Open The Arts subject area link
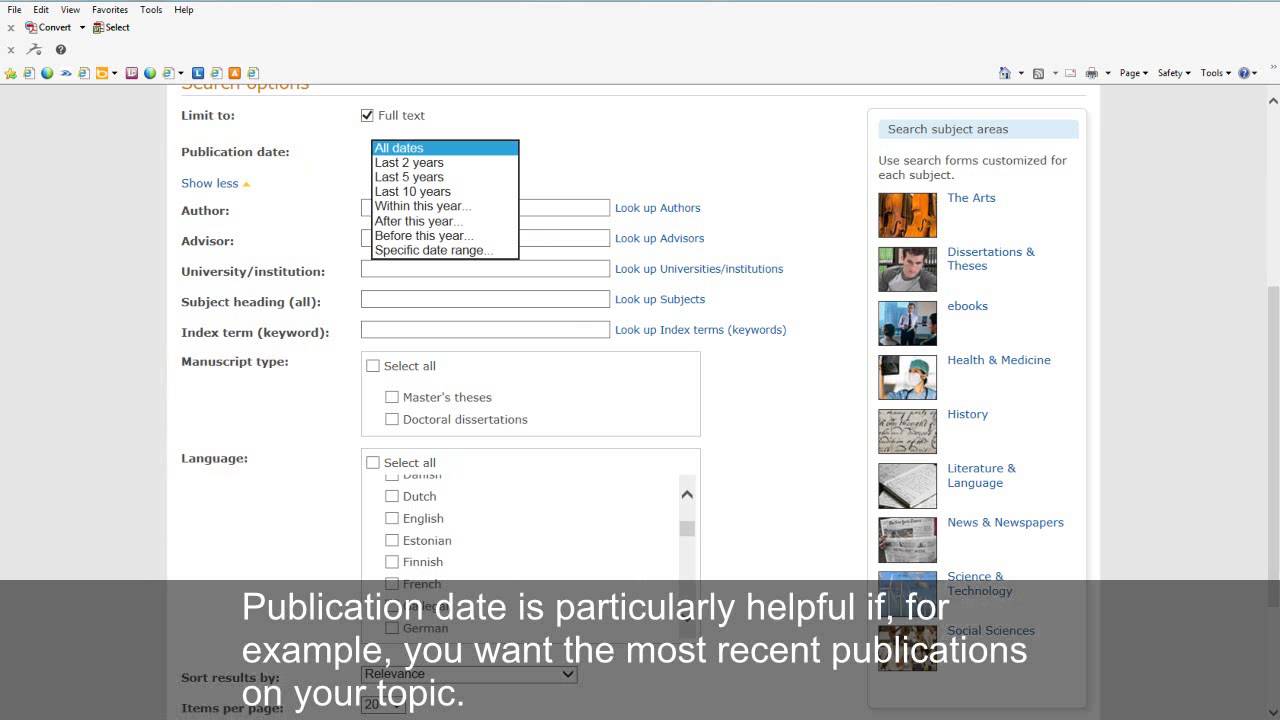 pos(971,198)
